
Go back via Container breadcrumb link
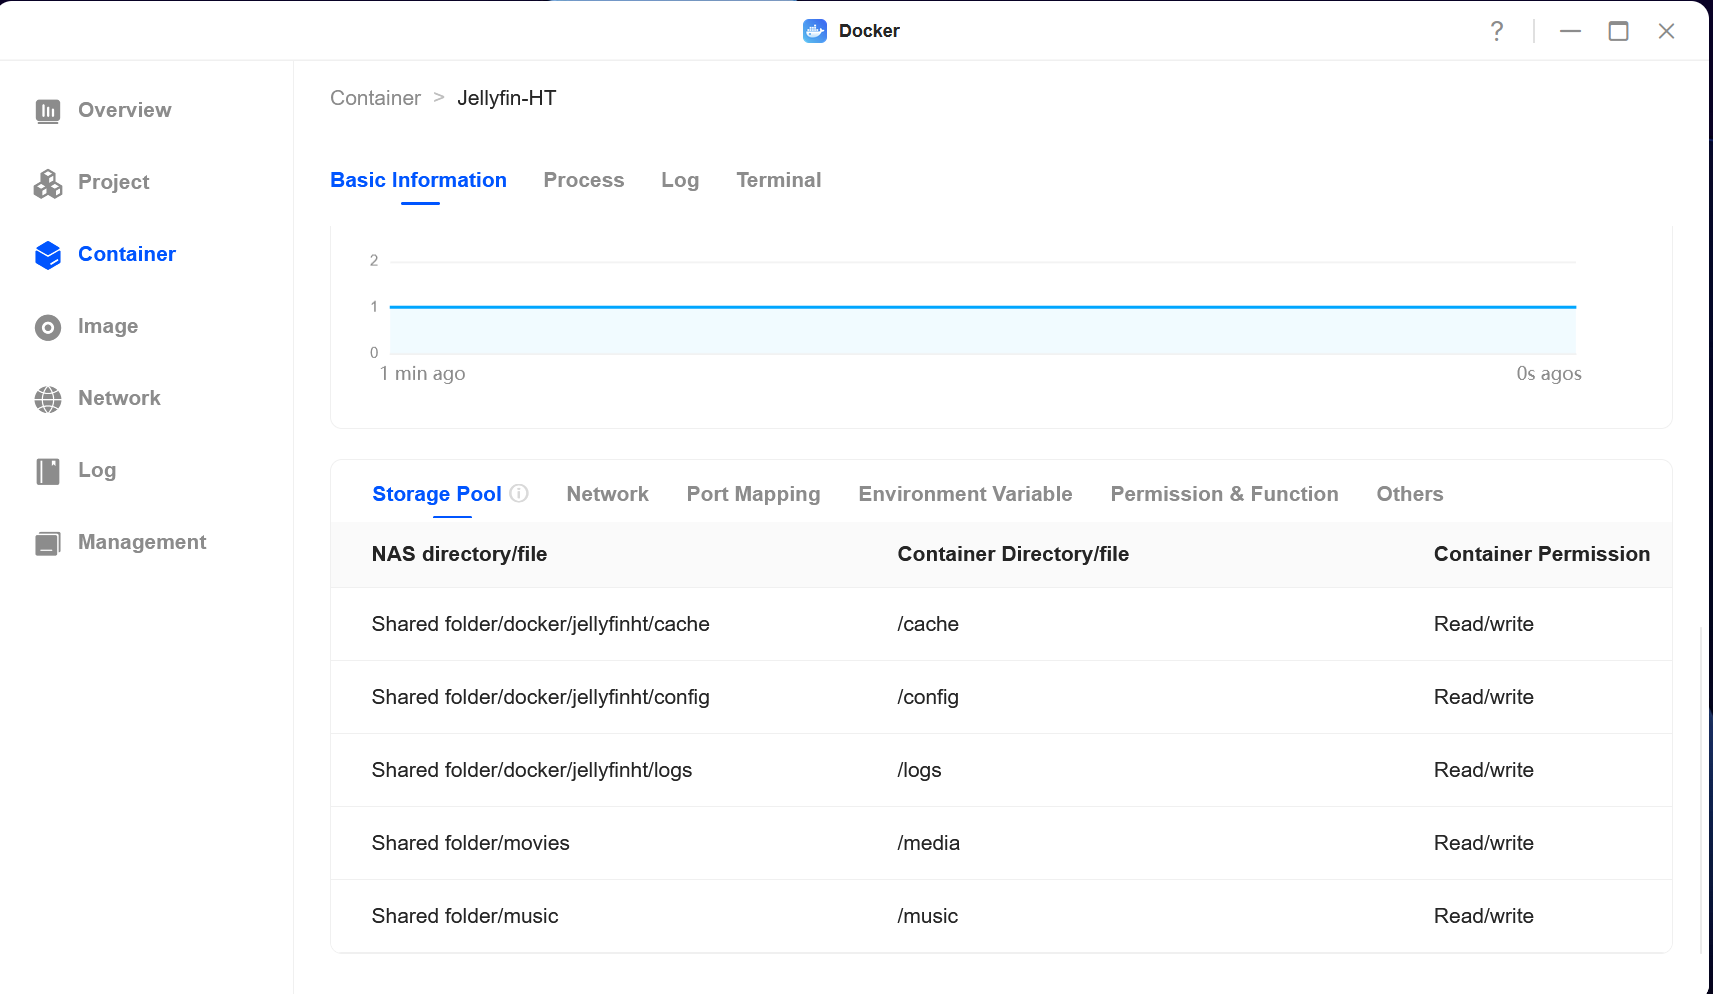click(x=375, y=98)
